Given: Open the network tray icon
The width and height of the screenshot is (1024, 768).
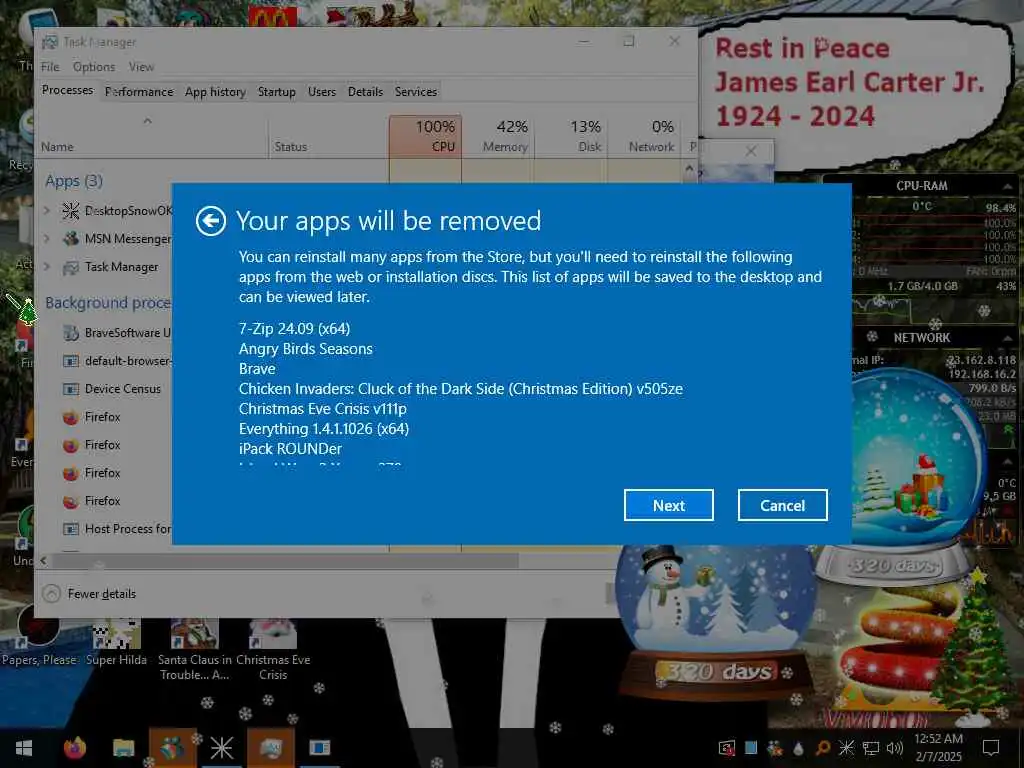Looking at the screenshot, I should coord(871,748).
